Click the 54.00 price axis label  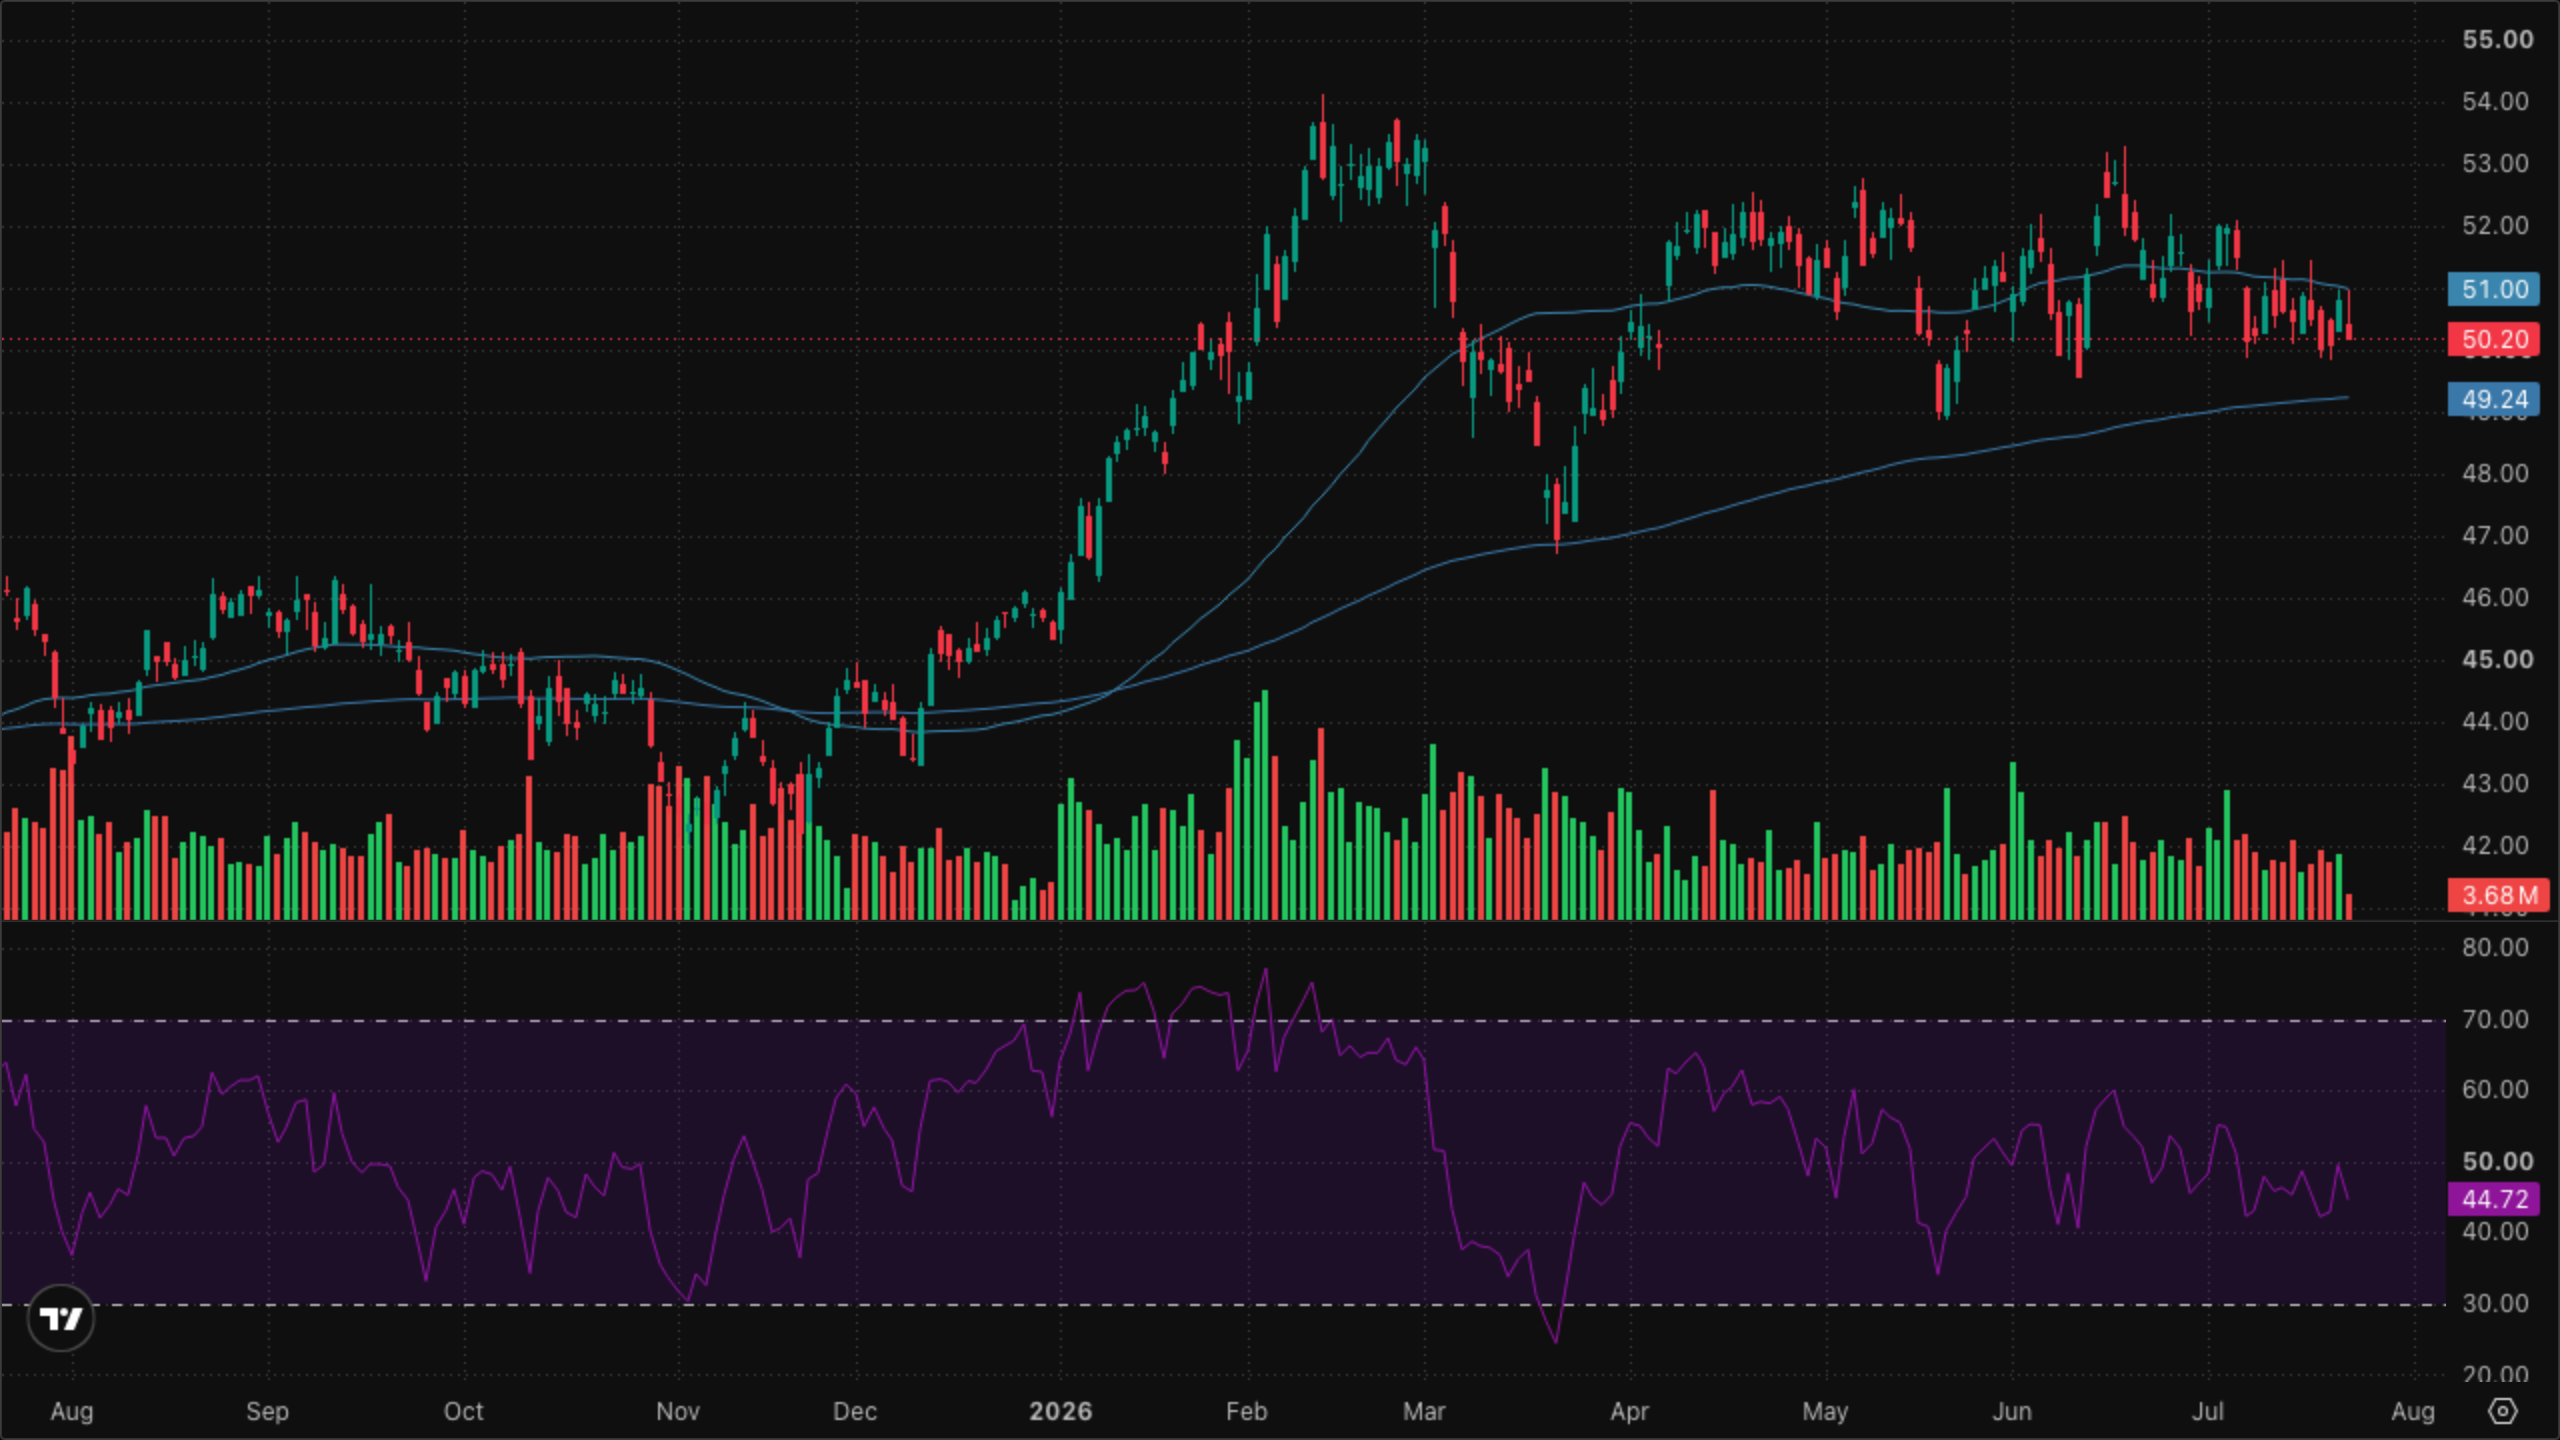pos(2495,102)
